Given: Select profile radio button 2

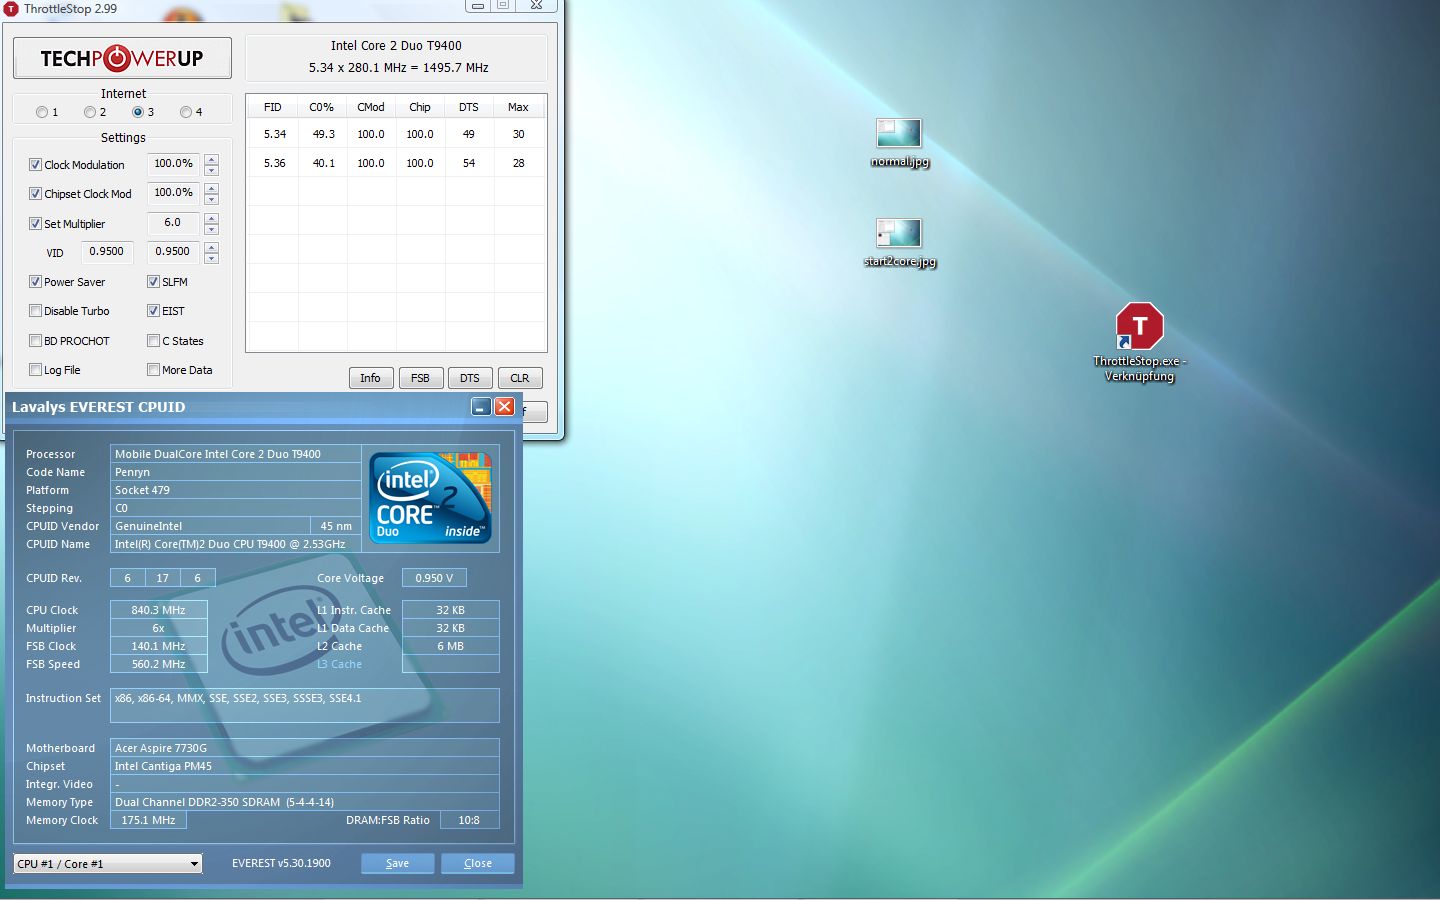Looking at the screenshot, I should [x=90, y=112].
